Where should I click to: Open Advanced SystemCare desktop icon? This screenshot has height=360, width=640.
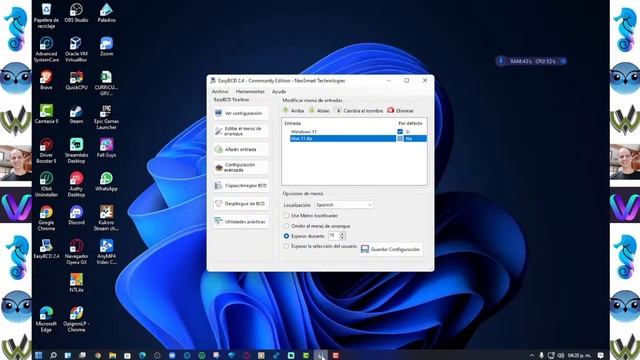46,49
